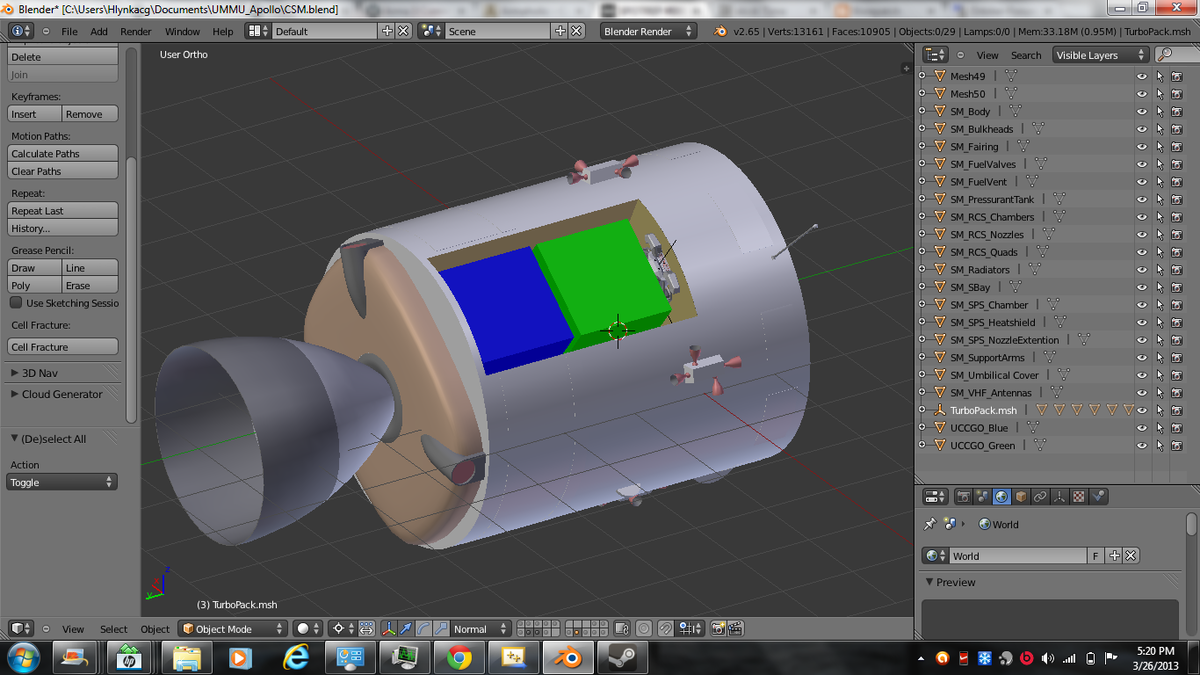Hide UCCGO_Blue with its eye icon

pos(1142,427)
